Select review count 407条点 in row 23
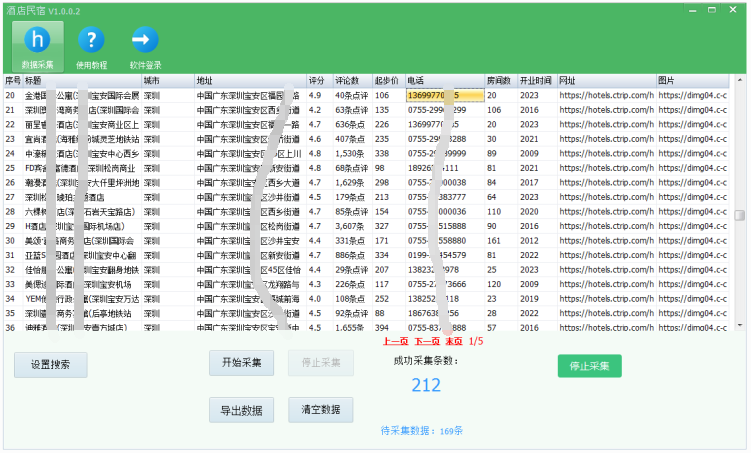 pyautogui.click(x=353, y=139)
